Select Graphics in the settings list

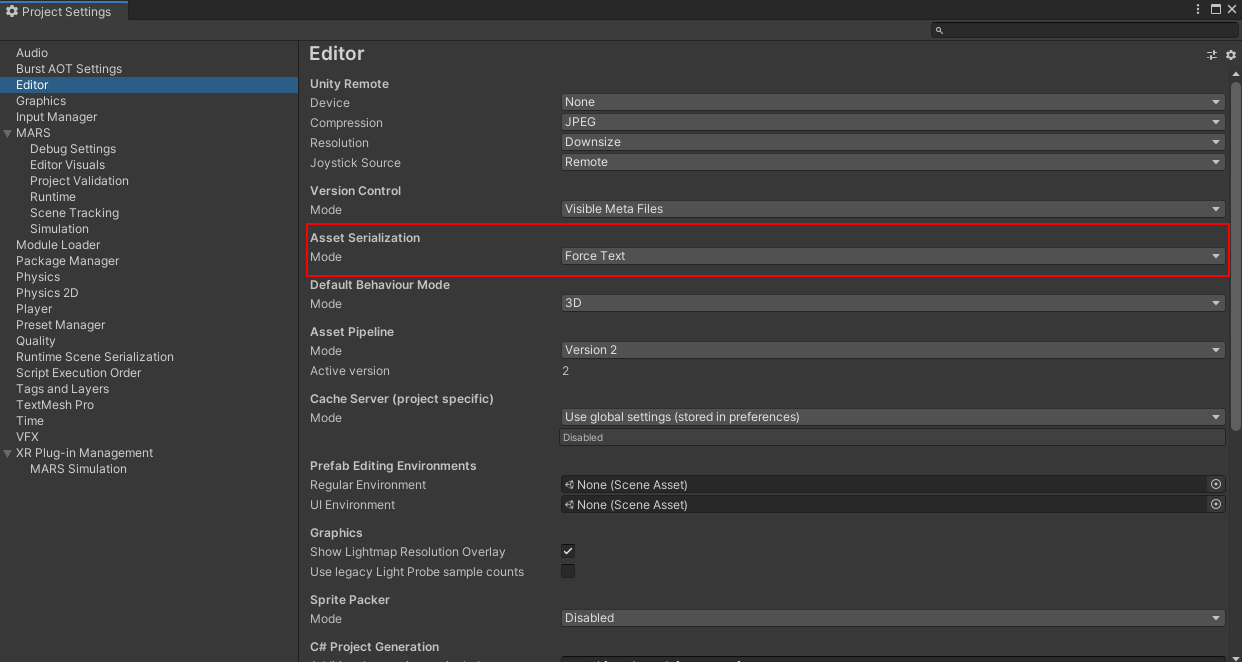(41, 101)
